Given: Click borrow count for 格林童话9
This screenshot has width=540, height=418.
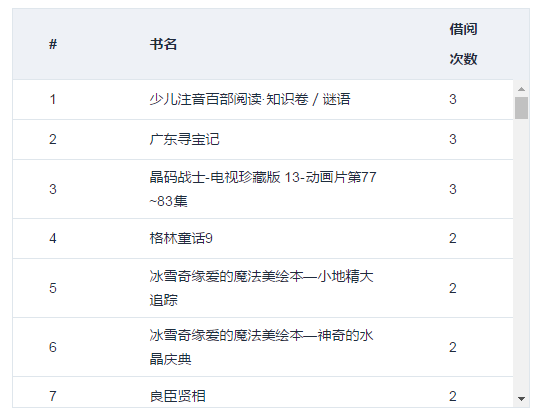Looking at the screenshot, I should pos(453,238).
